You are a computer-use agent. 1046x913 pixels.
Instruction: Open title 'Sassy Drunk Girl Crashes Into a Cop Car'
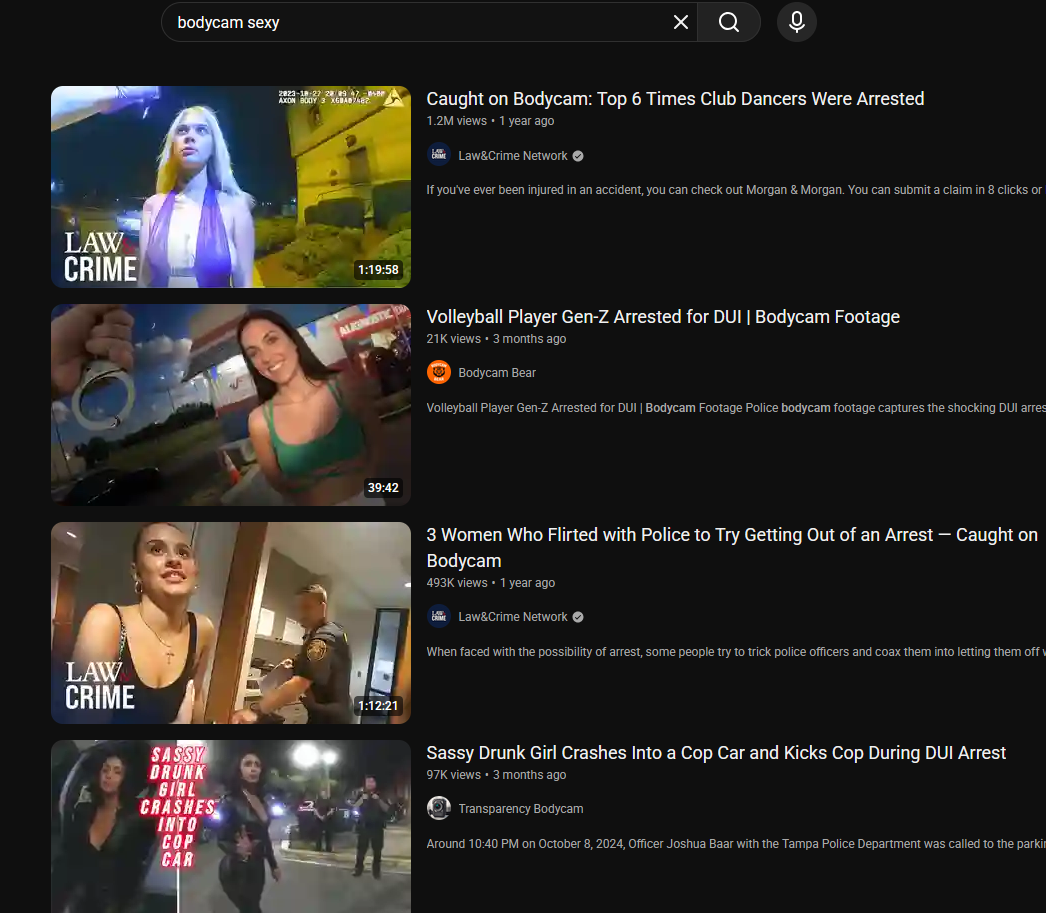click(x=716, y=753)
